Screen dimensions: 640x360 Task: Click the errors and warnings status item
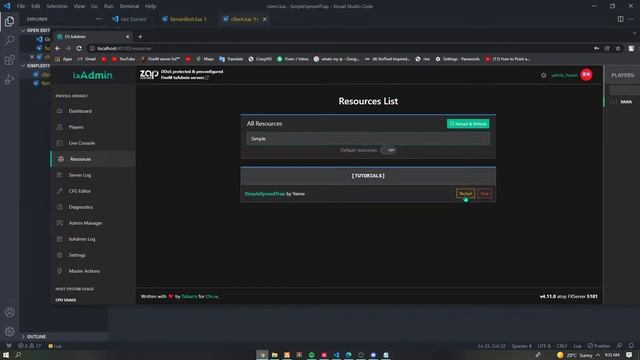point(29,346)
